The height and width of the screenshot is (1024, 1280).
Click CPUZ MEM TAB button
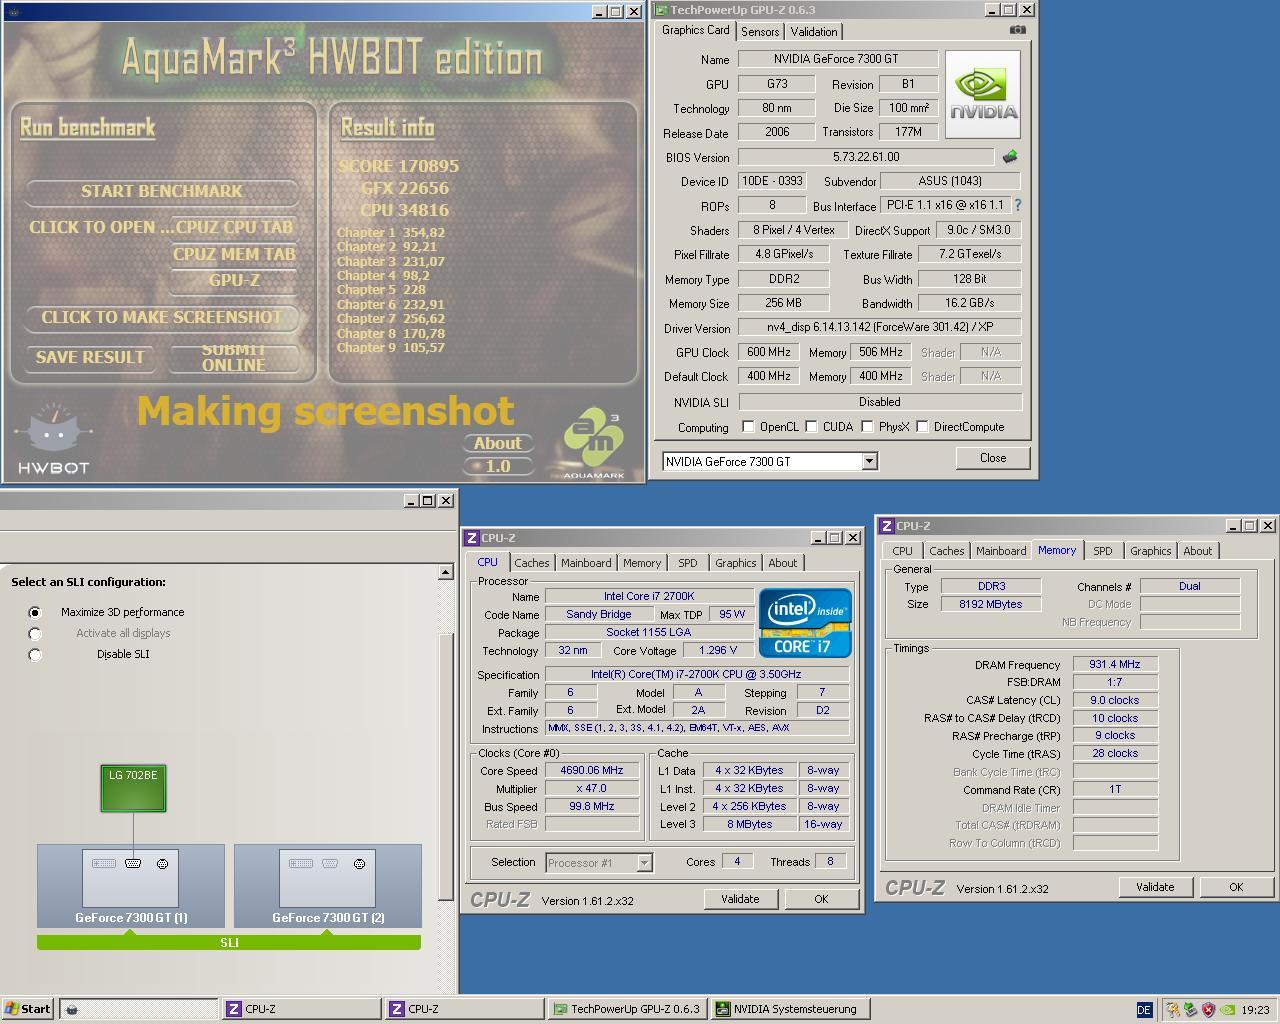pos(234,254)
